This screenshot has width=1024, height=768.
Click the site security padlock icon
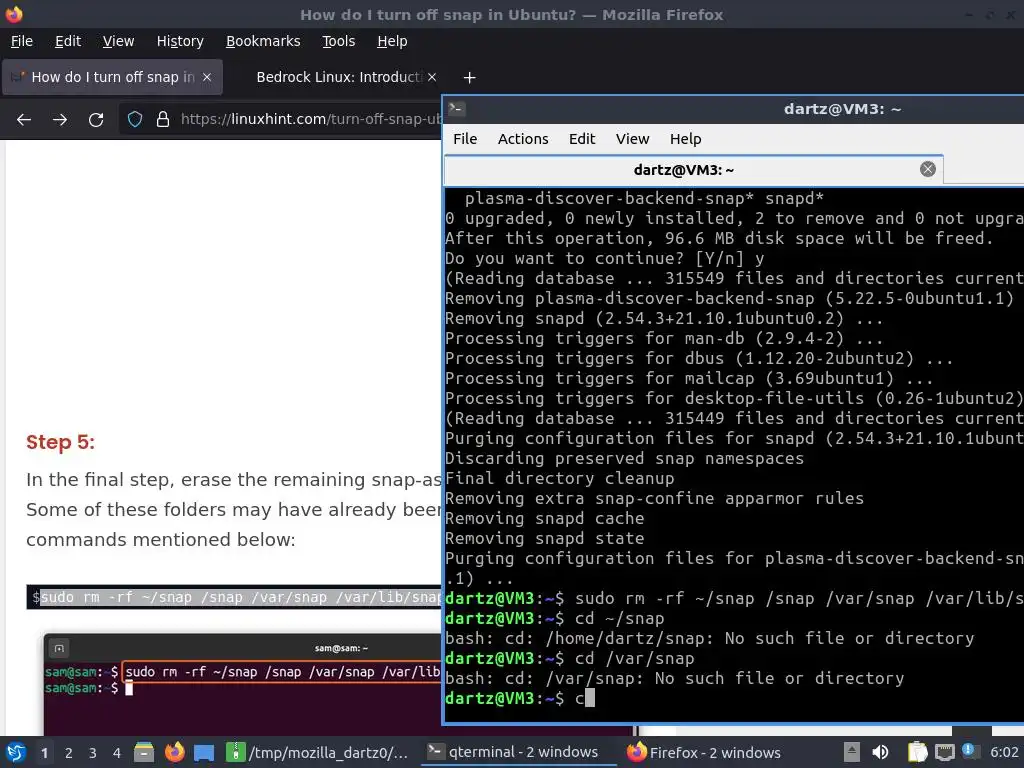(163, 119)
